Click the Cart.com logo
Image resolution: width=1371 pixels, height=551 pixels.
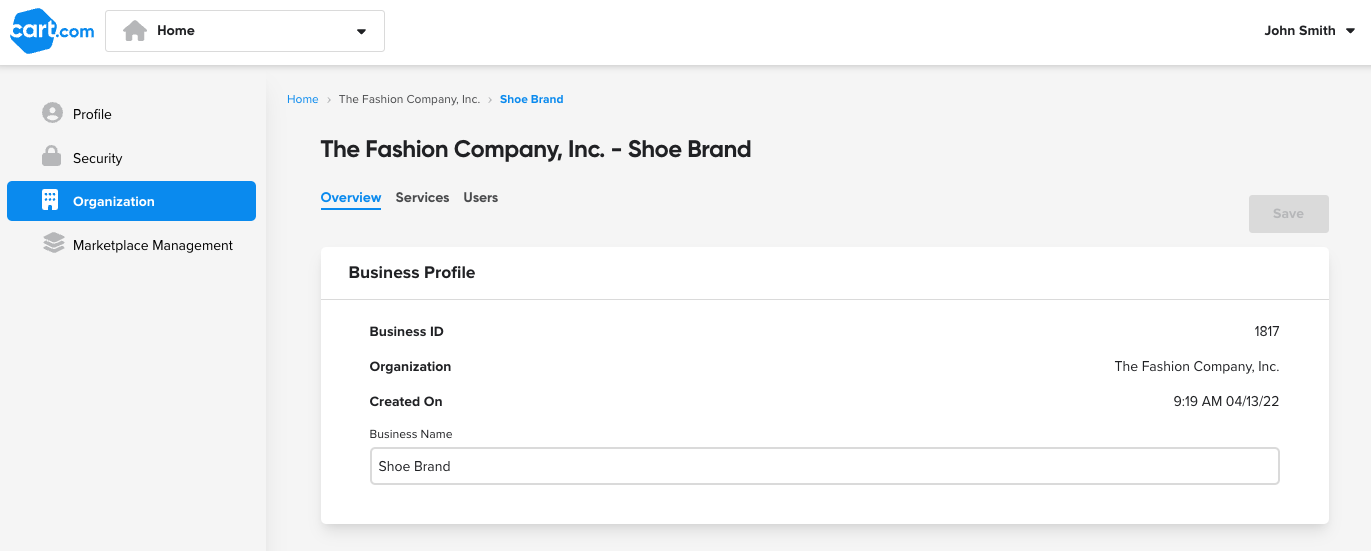(52, 31)
